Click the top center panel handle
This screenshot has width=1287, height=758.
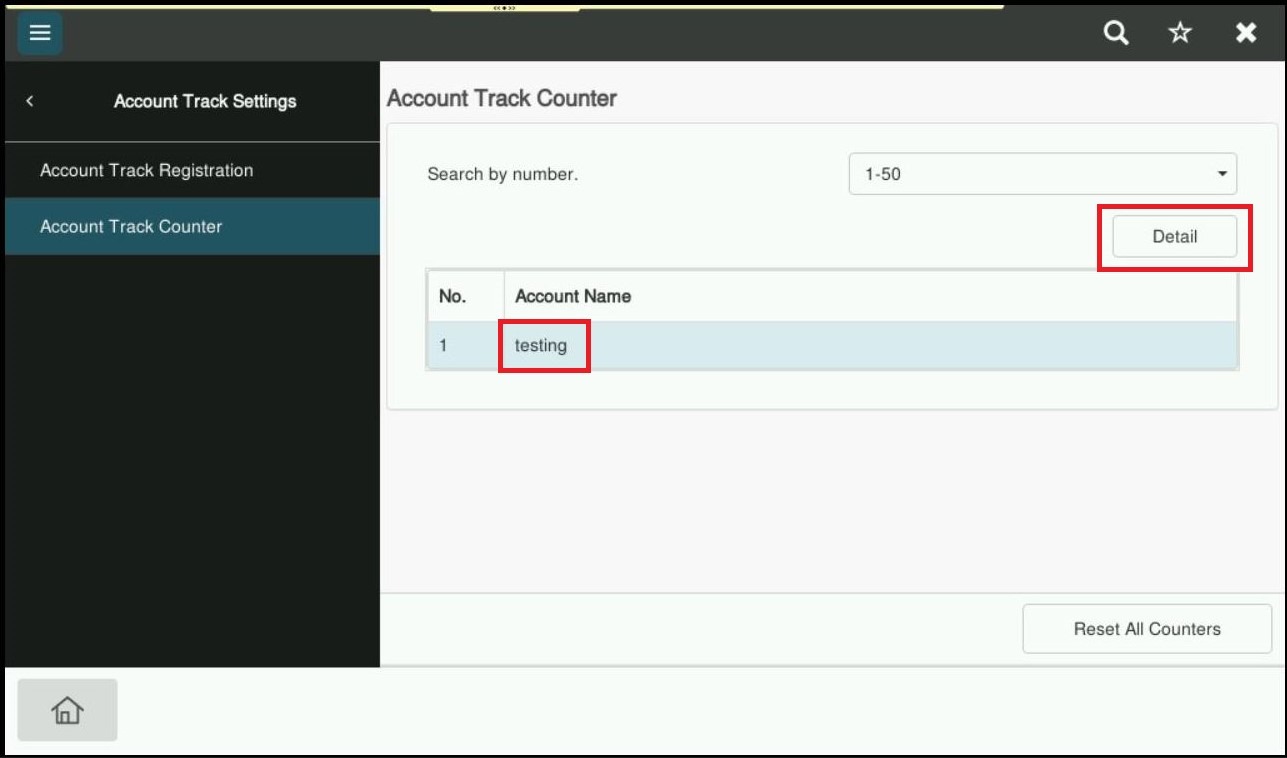pyautogui.click(x=504, y=7)
